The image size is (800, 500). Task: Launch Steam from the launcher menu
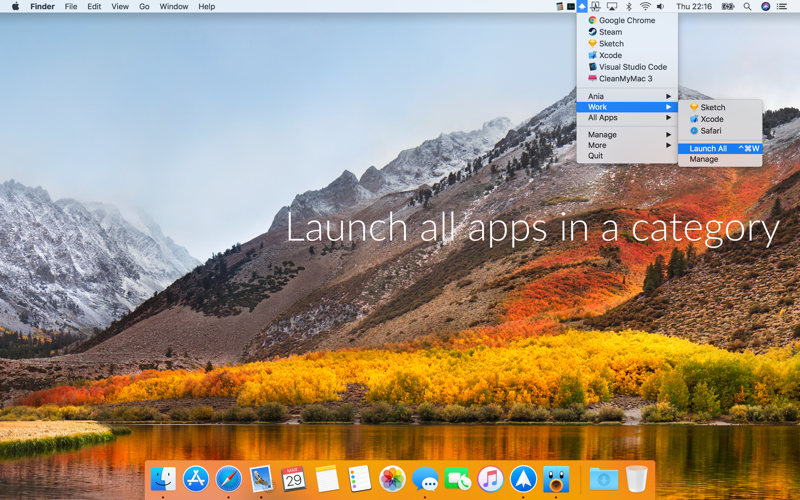click(x=627, y=32)
